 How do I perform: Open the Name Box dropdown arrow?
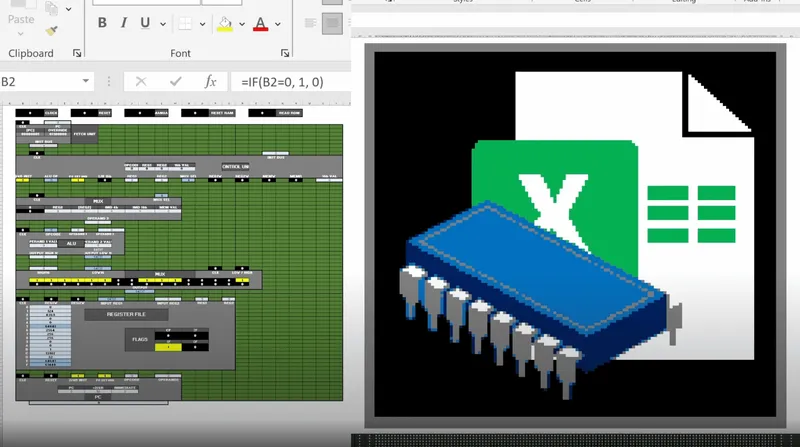coord(86,81)
